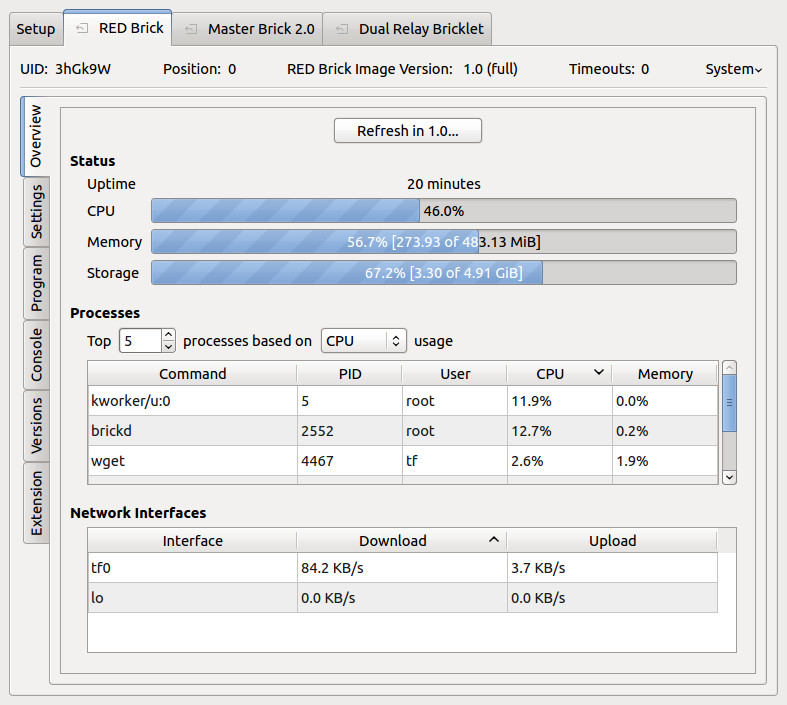Select the wget process row
This screenshot has height=705, width=787.
(x=403, y=461)
